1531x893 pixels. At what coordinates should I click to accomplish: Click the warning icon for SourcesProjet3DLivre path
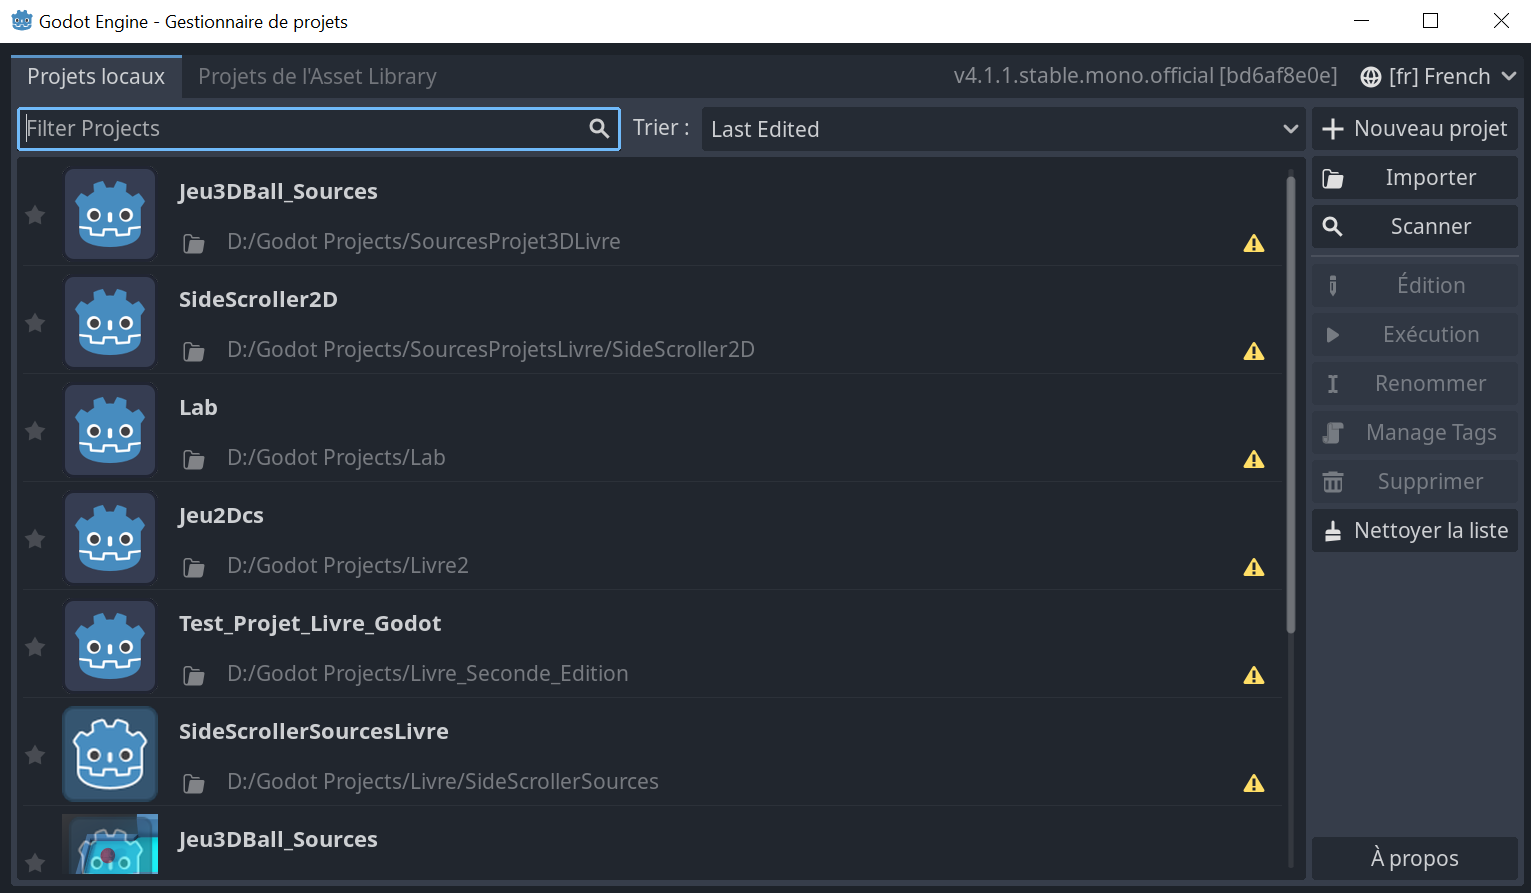point(1254,243)
